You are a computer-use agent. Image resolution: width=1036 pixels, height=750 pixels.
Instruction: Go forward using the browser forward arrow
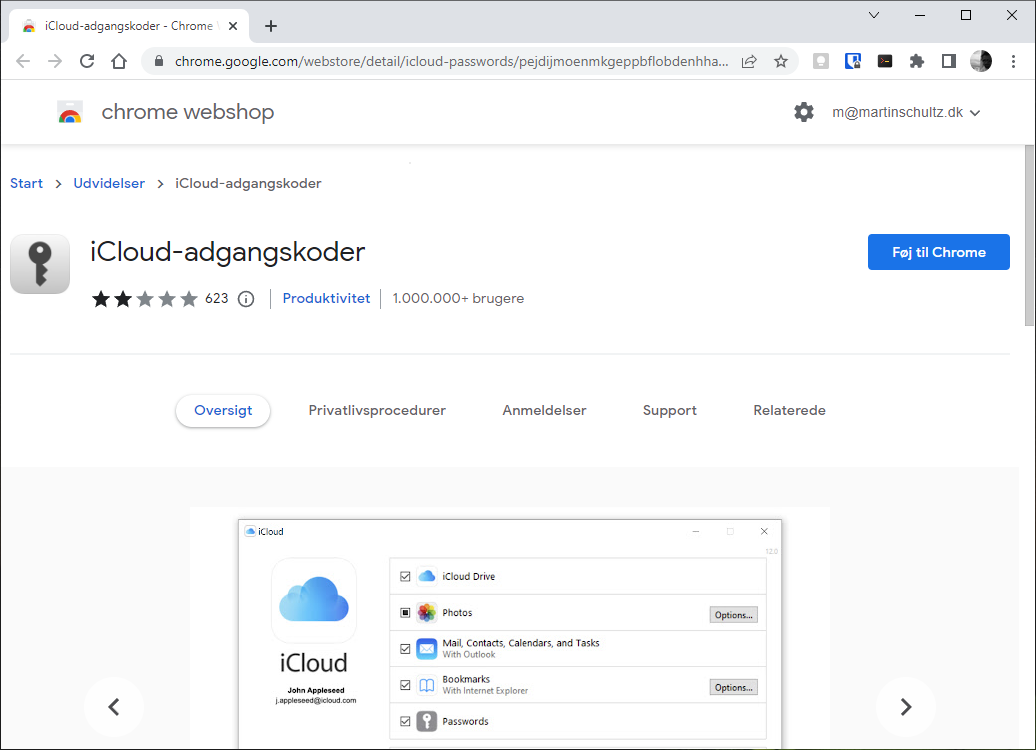tap(55, 61)
